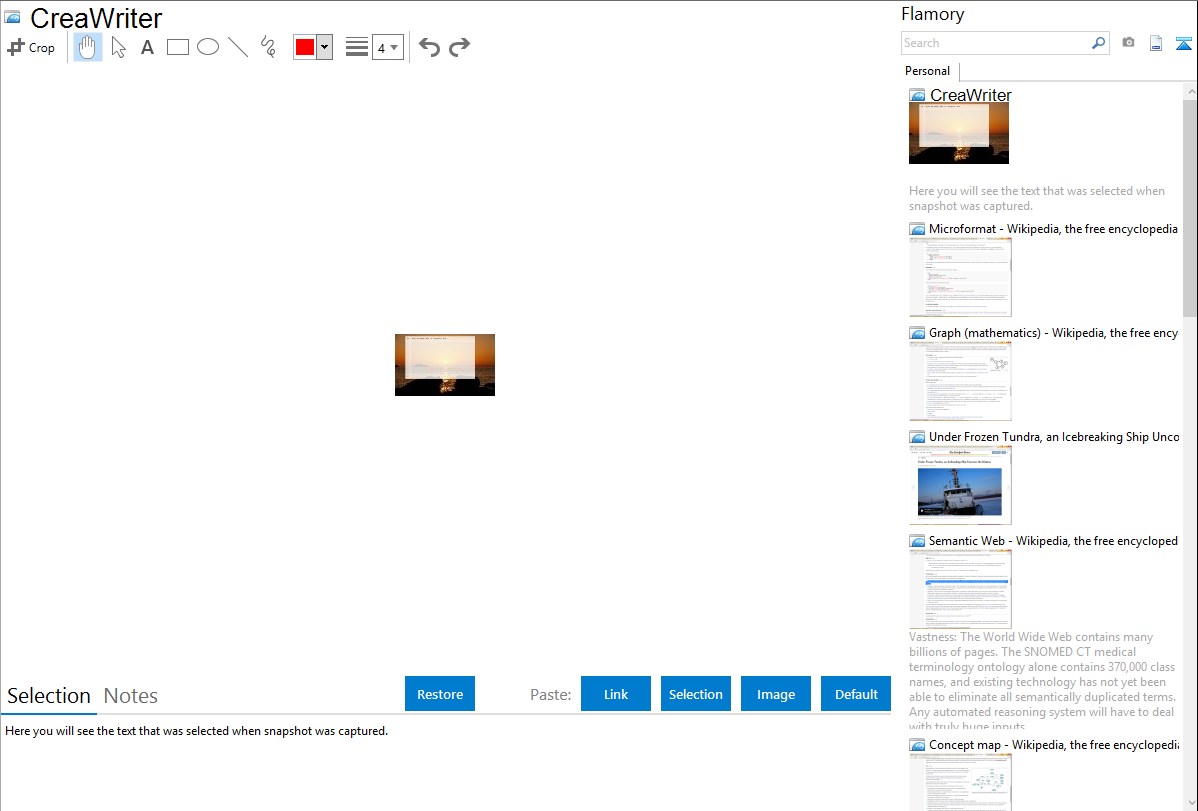This screenshot has height=811, width=1198.
Task: Click the selected-text placeholder in Selection pane
Action: tap(196, 731)
